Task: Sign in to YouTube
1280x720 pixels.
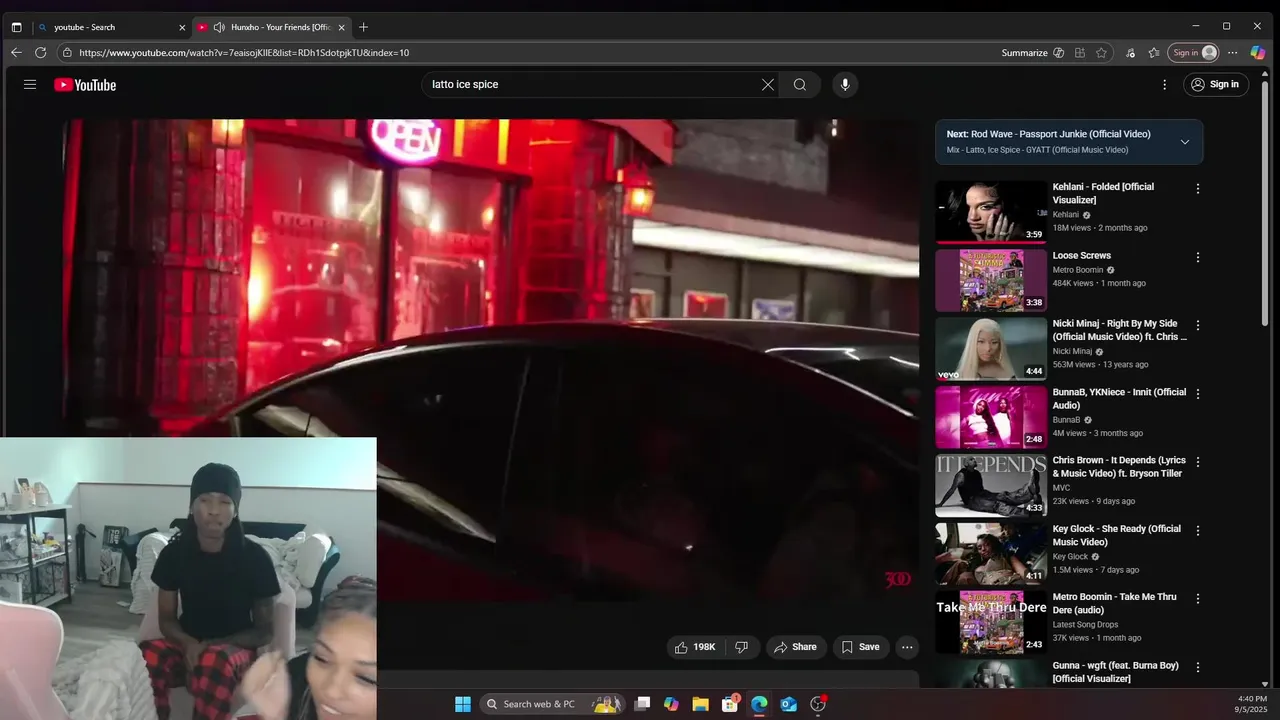Action: pyautogui.click(x=1215, y=85)
